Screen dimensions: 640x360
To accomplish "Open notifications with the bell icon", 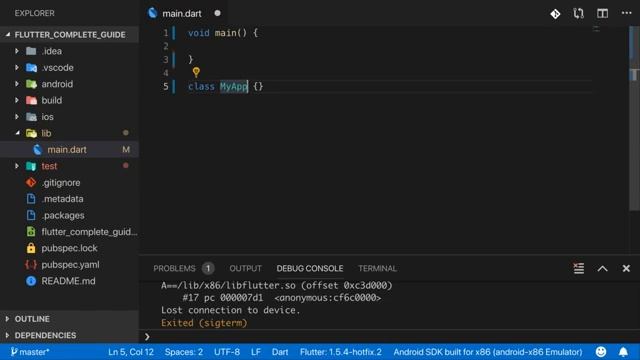I will 623,352.
